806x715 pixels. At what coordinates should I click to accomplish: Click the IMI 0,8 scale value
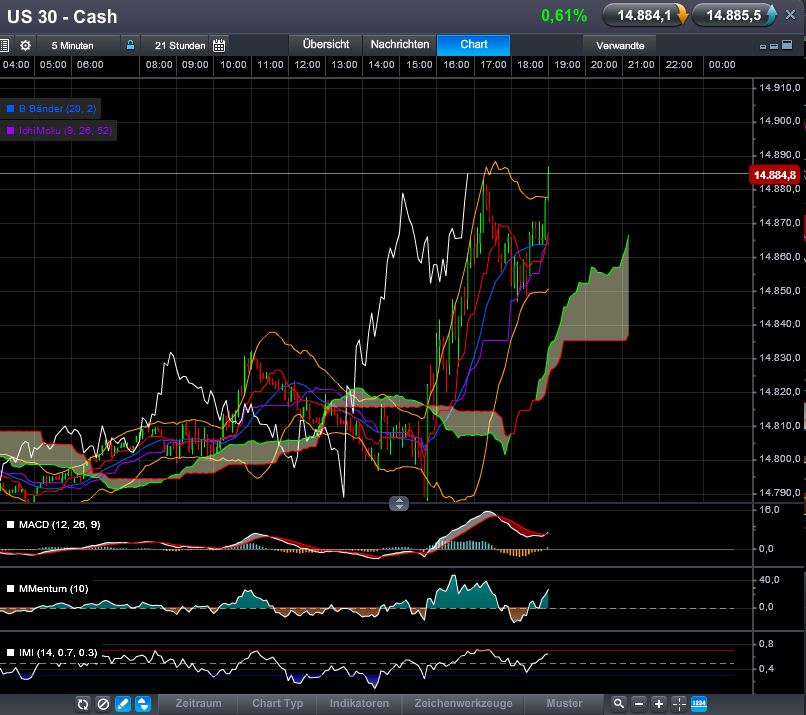pos(766,644)
